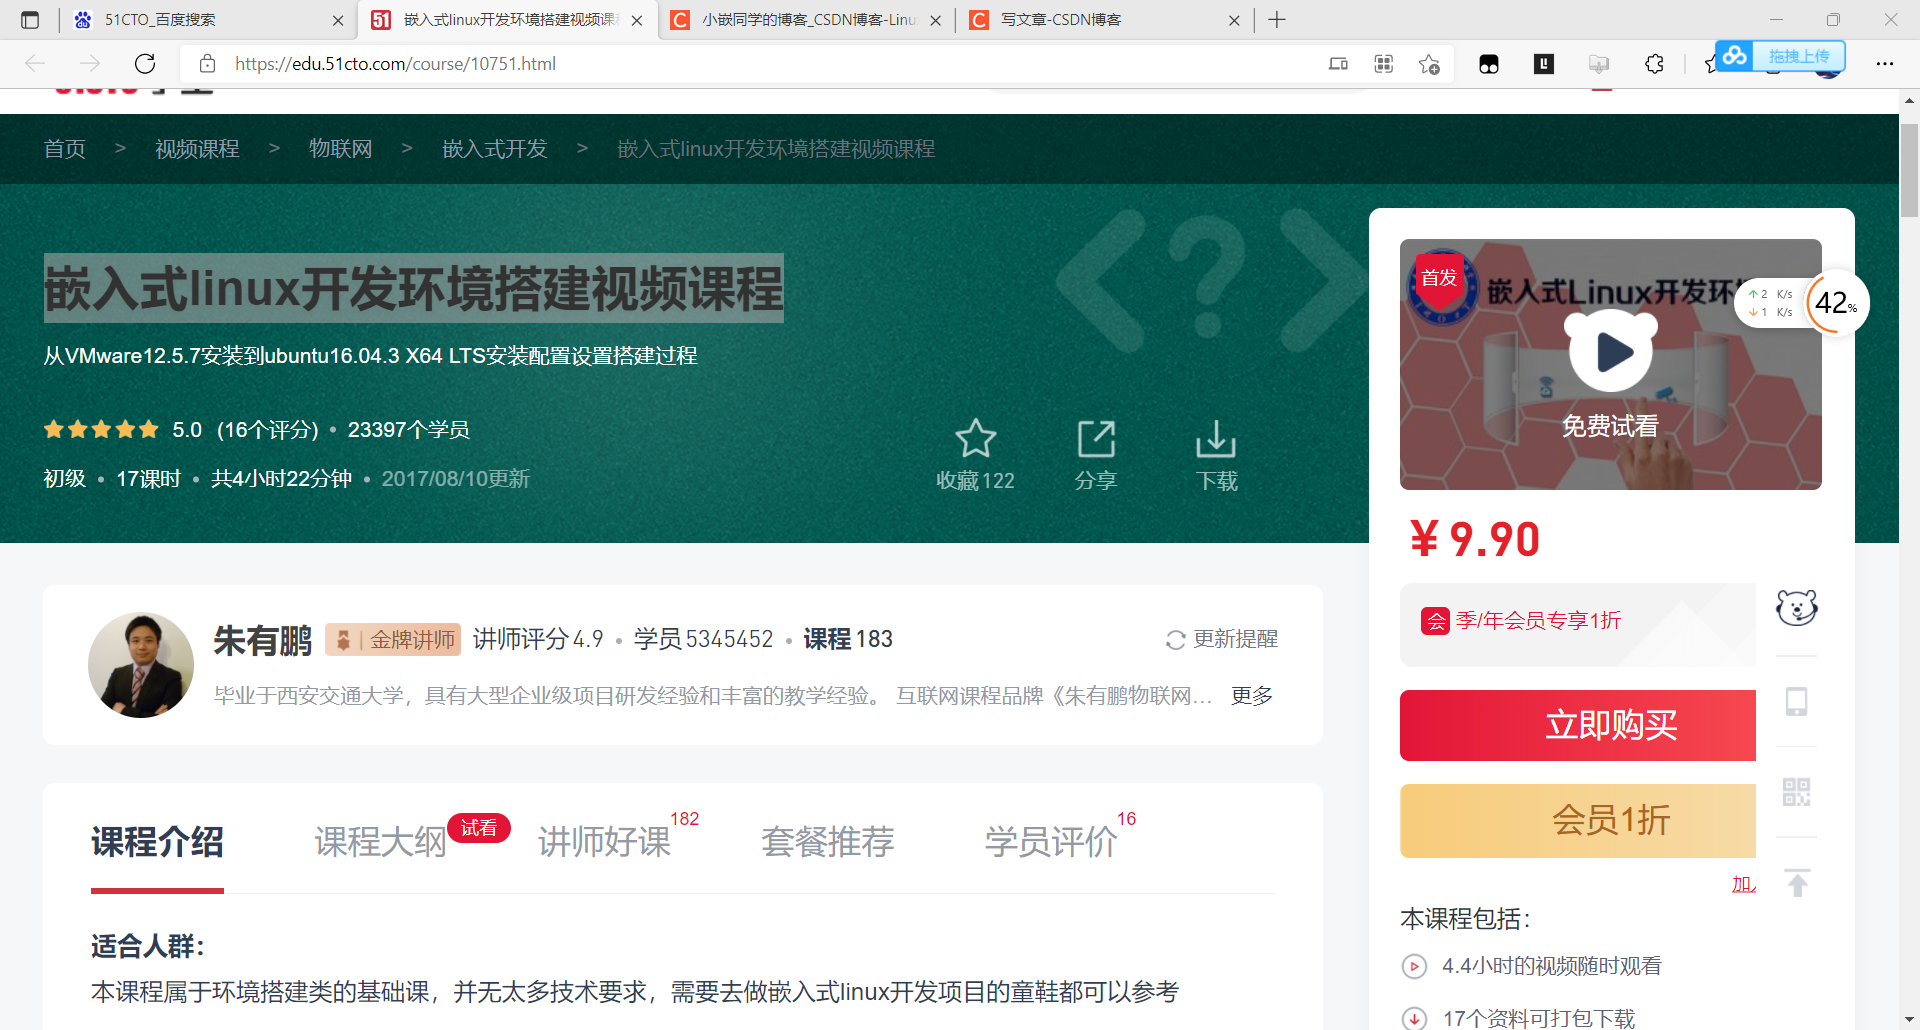
Task: Show the sidebar QR code icon
Action: coord(1797,792)
